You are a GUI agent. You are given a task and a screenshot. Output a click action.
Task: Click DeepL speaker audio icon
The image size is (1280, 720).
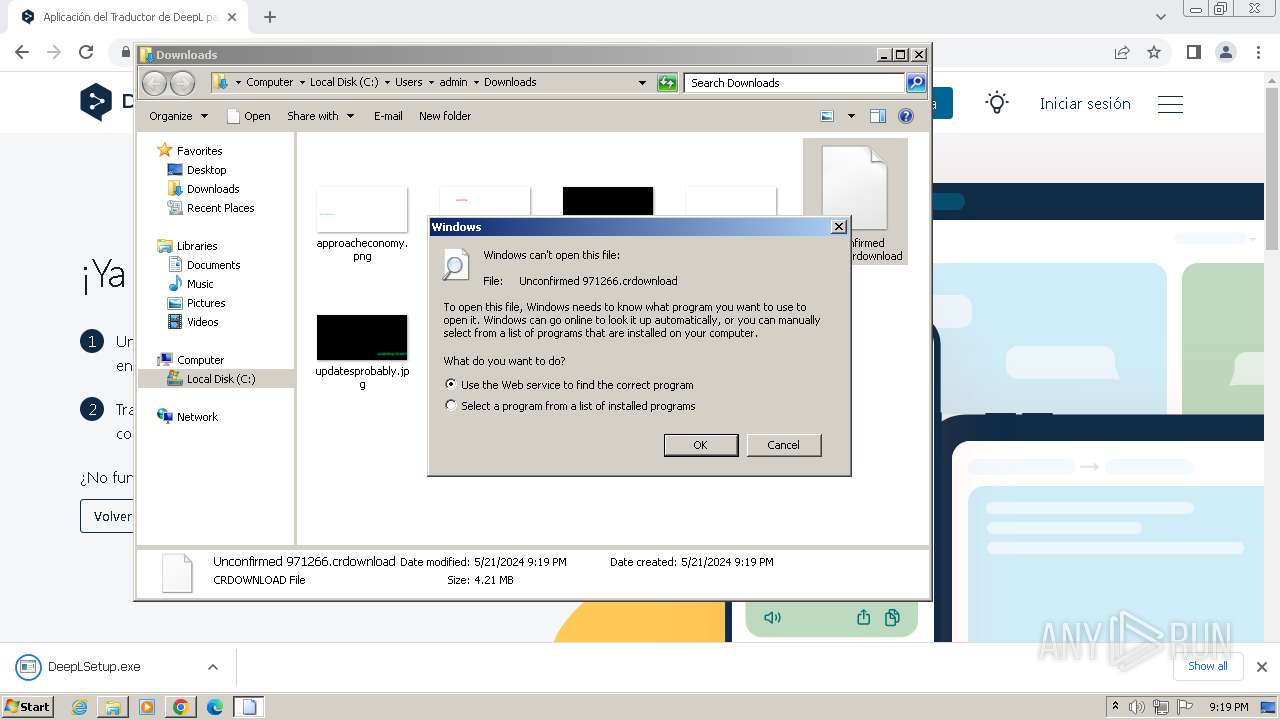click(772, 617)
